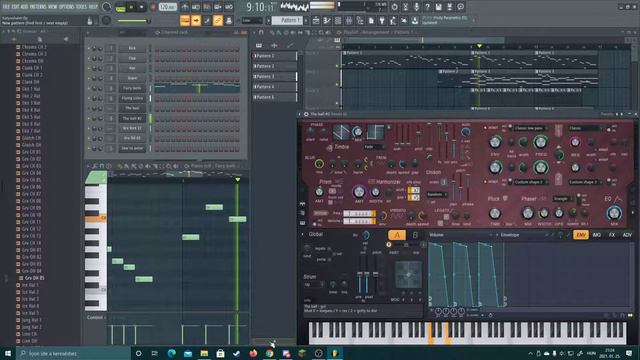The image size is (640, 360).
Task: Adjust the main volume slider
Action: pos(134,20)
